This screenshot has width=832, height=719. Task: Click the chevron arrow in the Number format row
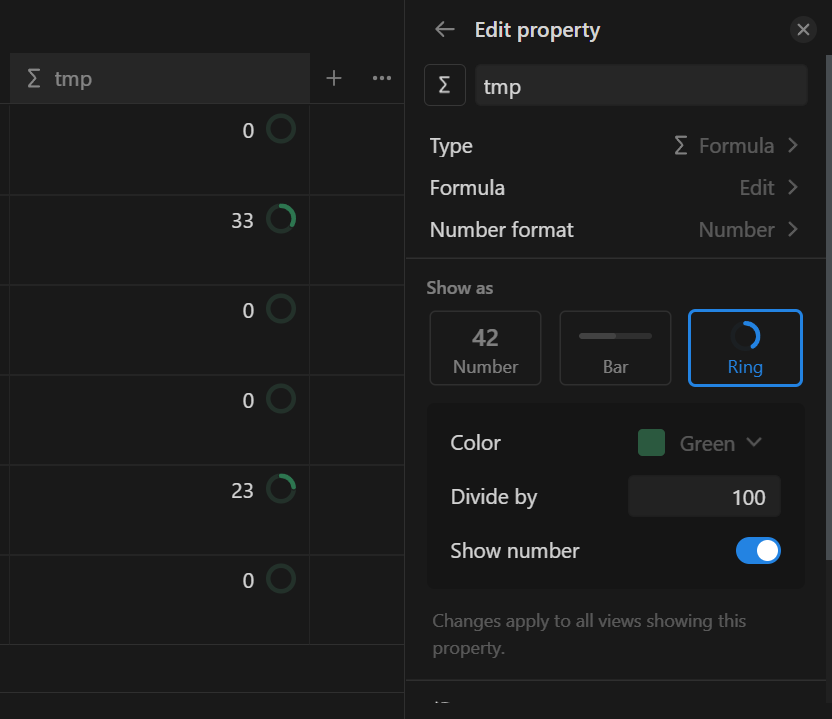pos(793,229)
